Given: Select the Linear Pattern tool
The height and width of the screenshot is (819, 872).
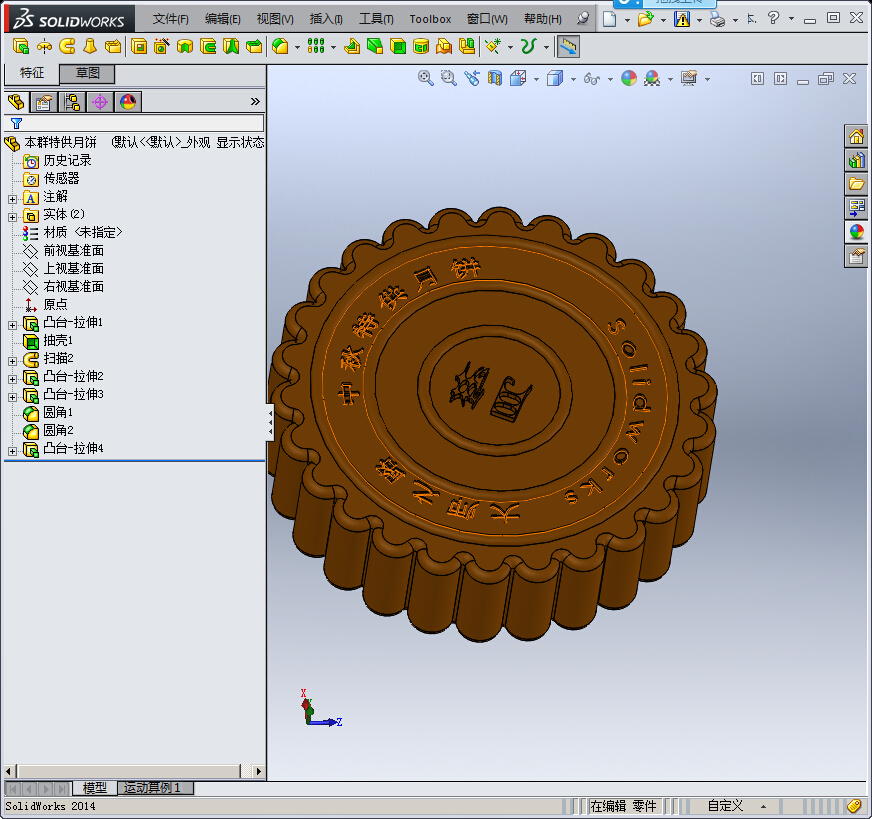Looking at the screenshot, I should (x=316, y=47).
